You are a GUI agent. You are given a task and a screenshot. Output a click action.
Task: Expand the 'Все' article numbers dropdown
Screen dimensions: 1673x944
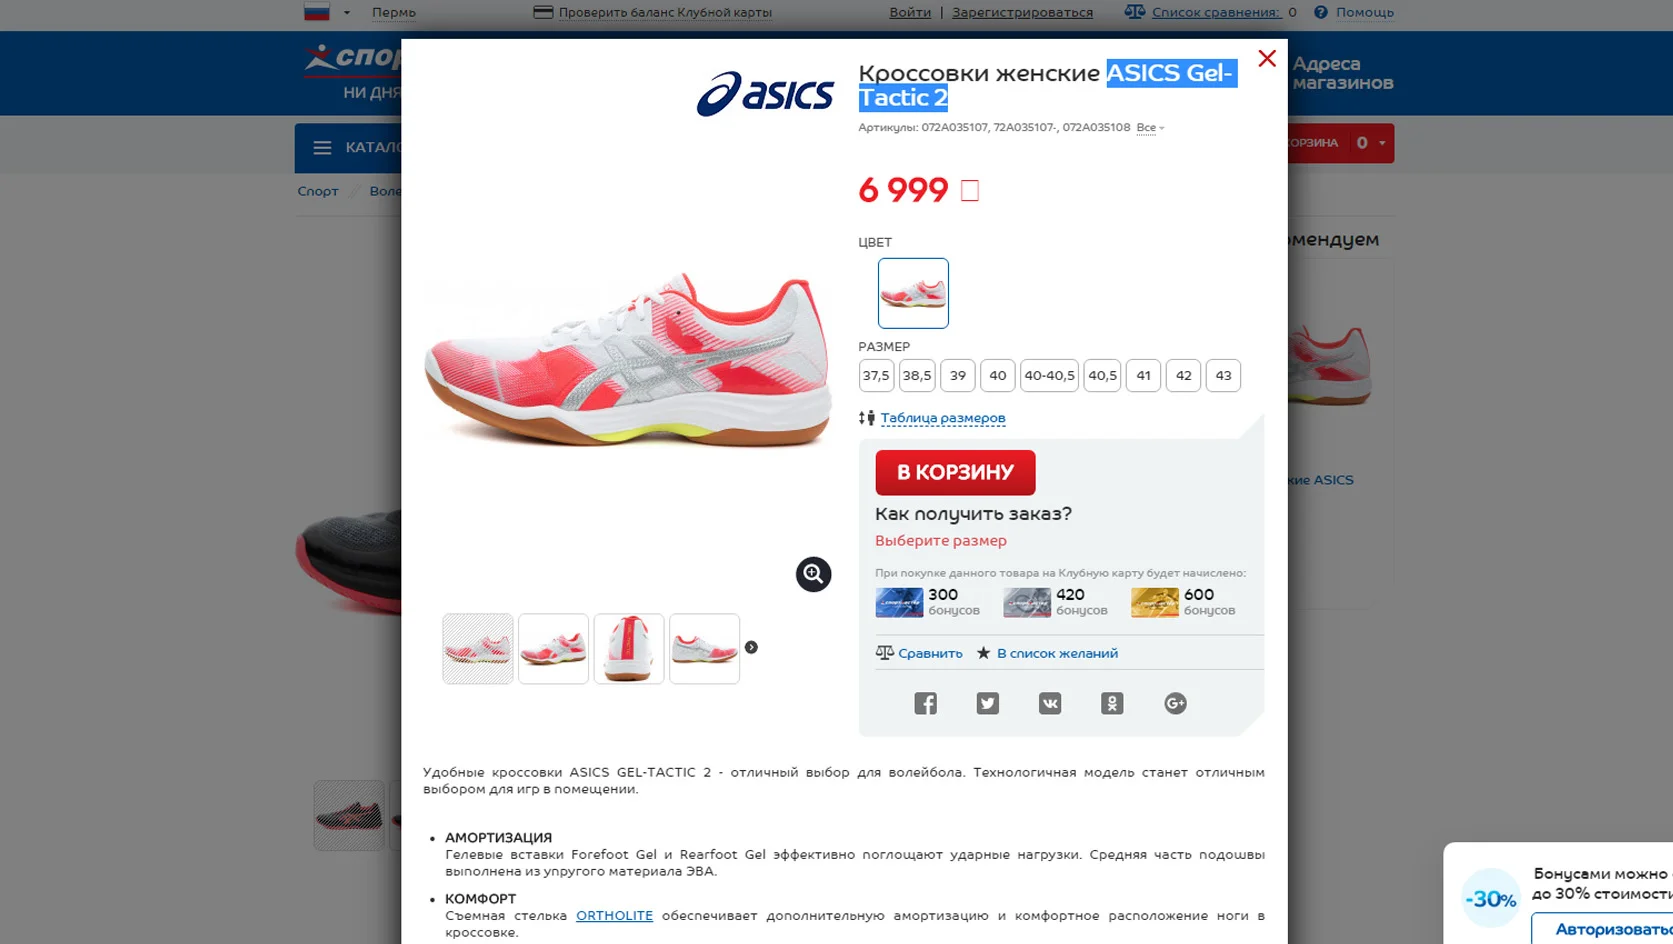tap(1150, 128)
